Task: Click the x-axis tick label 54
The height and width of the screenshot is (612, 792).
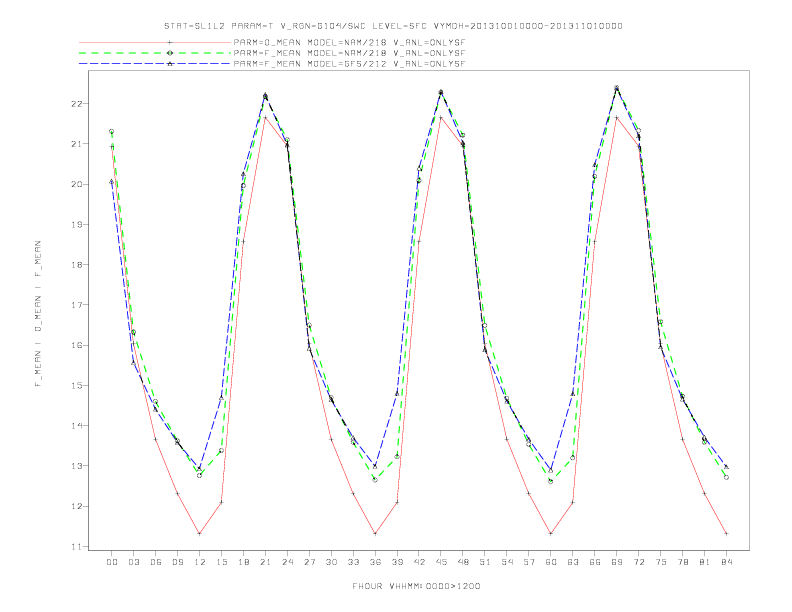Action: click(x=507, y=562)
